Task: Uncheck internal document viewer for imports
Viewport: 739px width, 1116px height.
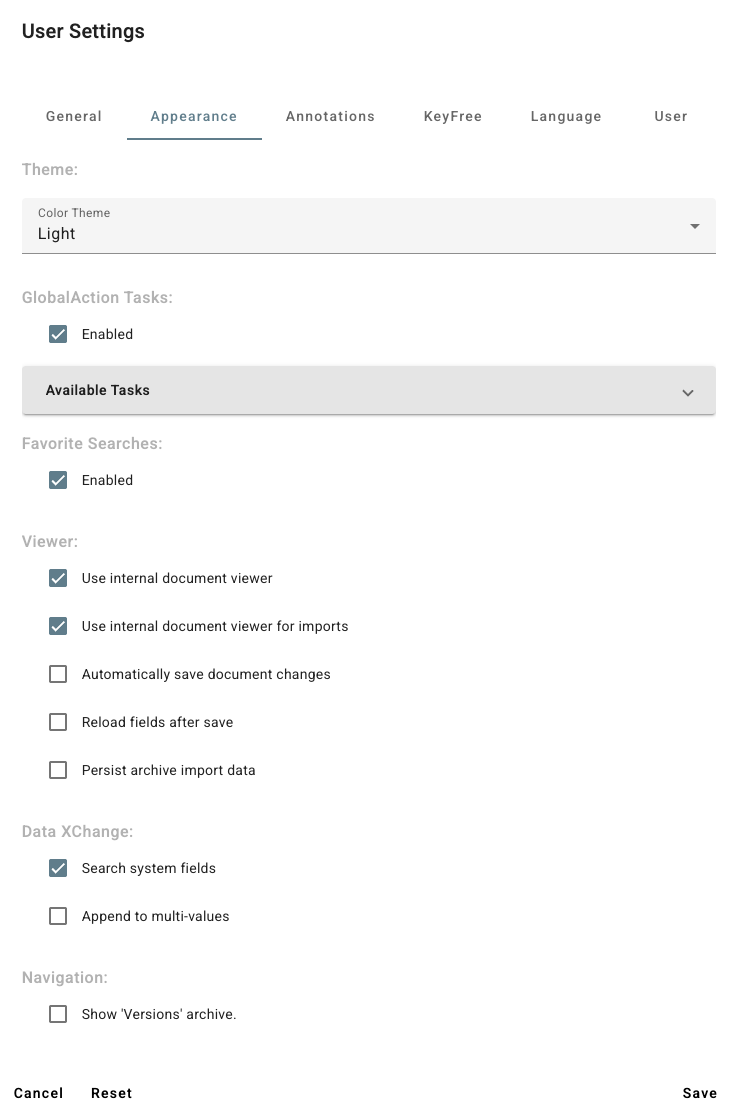Action: click(58, 626)
